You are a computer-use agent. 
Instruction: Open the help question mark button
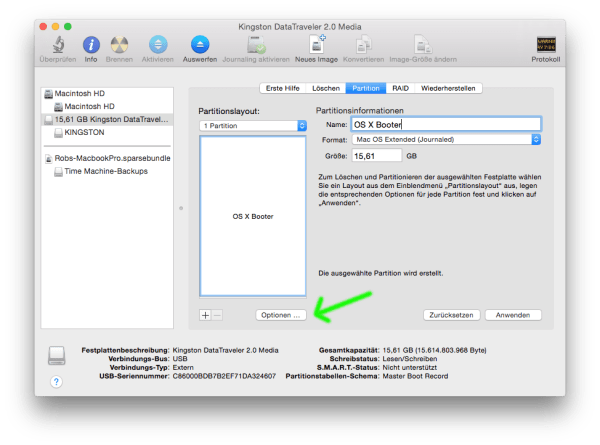56,381
